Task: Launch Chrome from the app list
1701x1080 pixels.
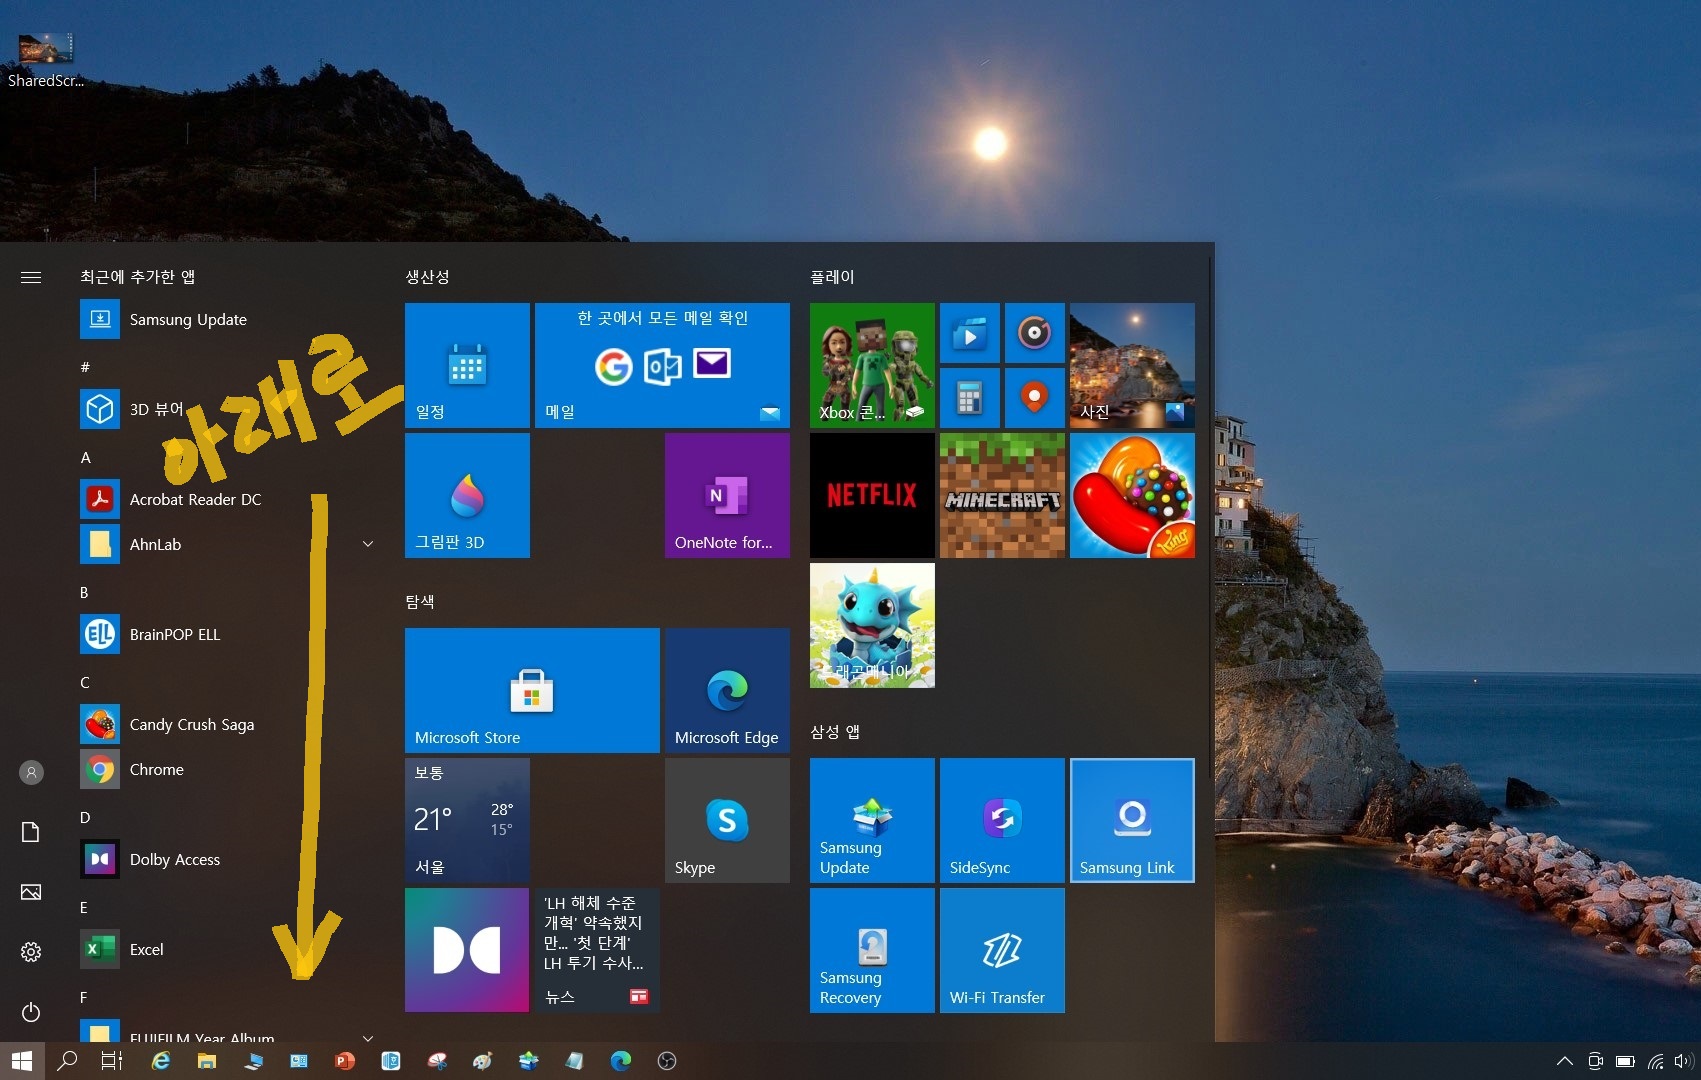Action: tap(230, 769)
